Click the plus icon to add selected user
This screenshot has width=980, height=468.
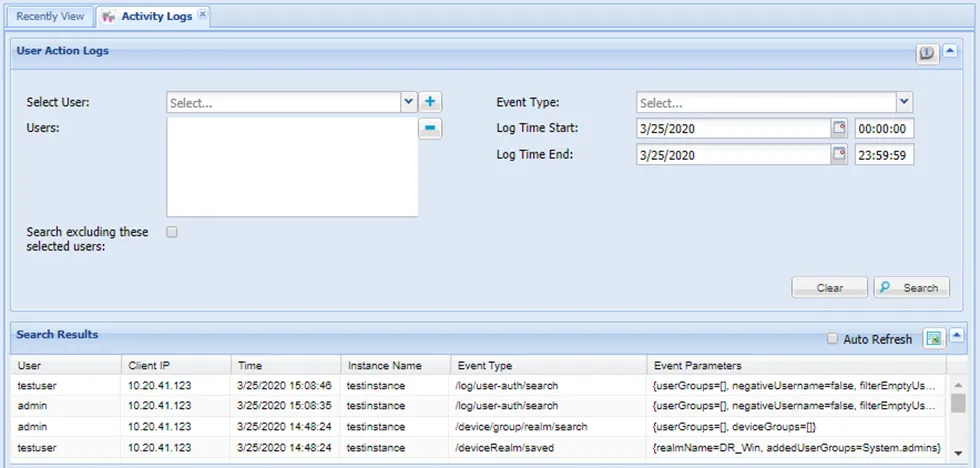pos(430,102)
